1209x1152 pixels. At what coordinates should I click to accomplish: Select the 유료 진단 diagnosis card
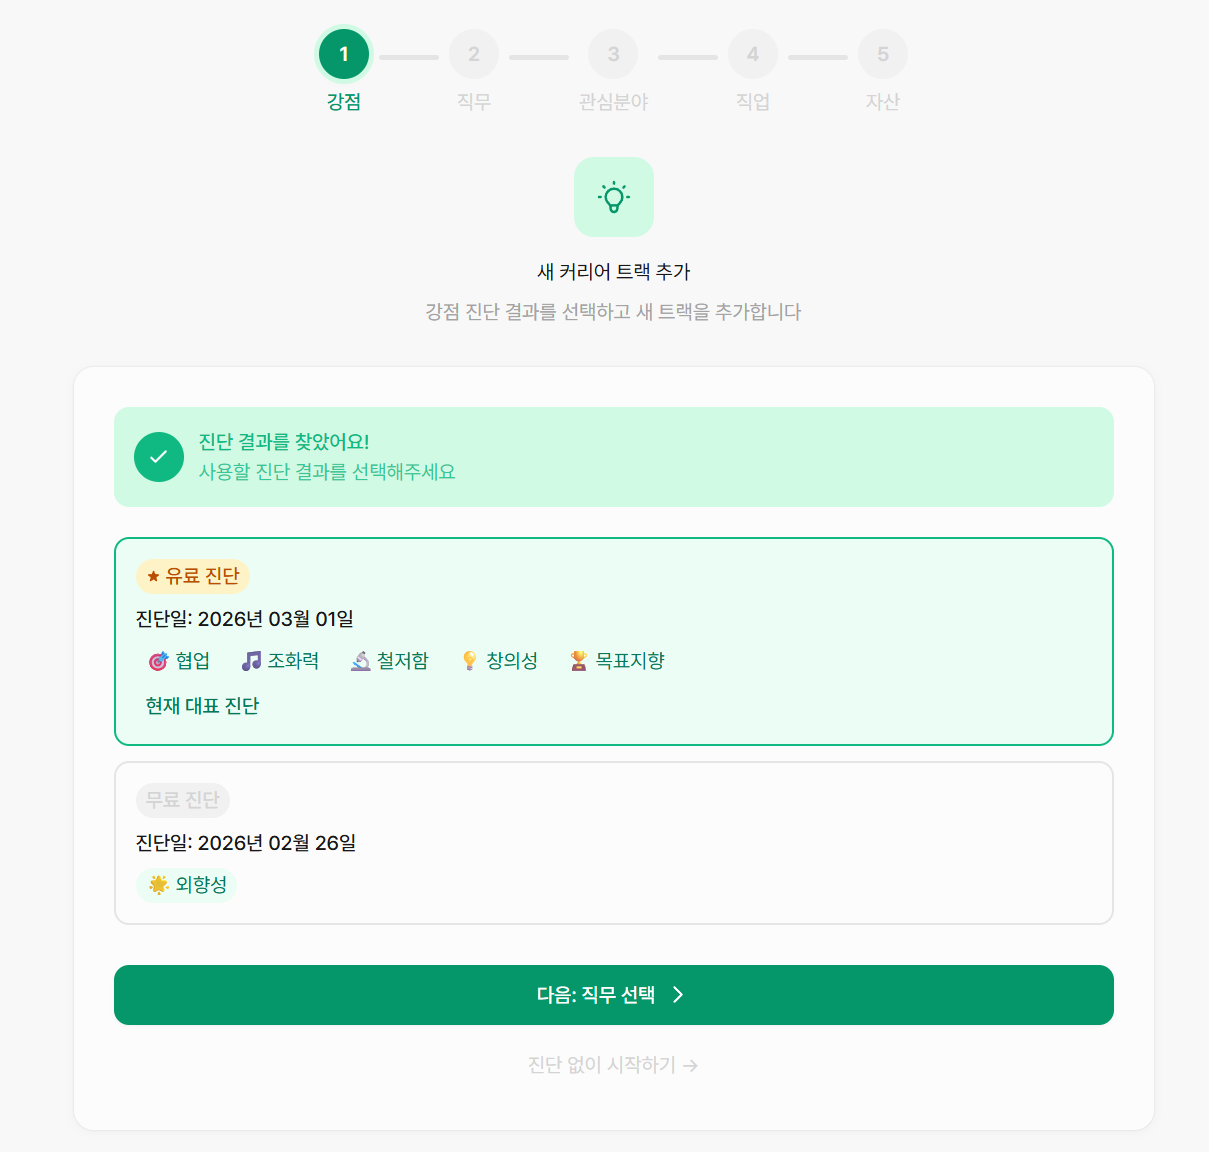[x=613, y=641]
